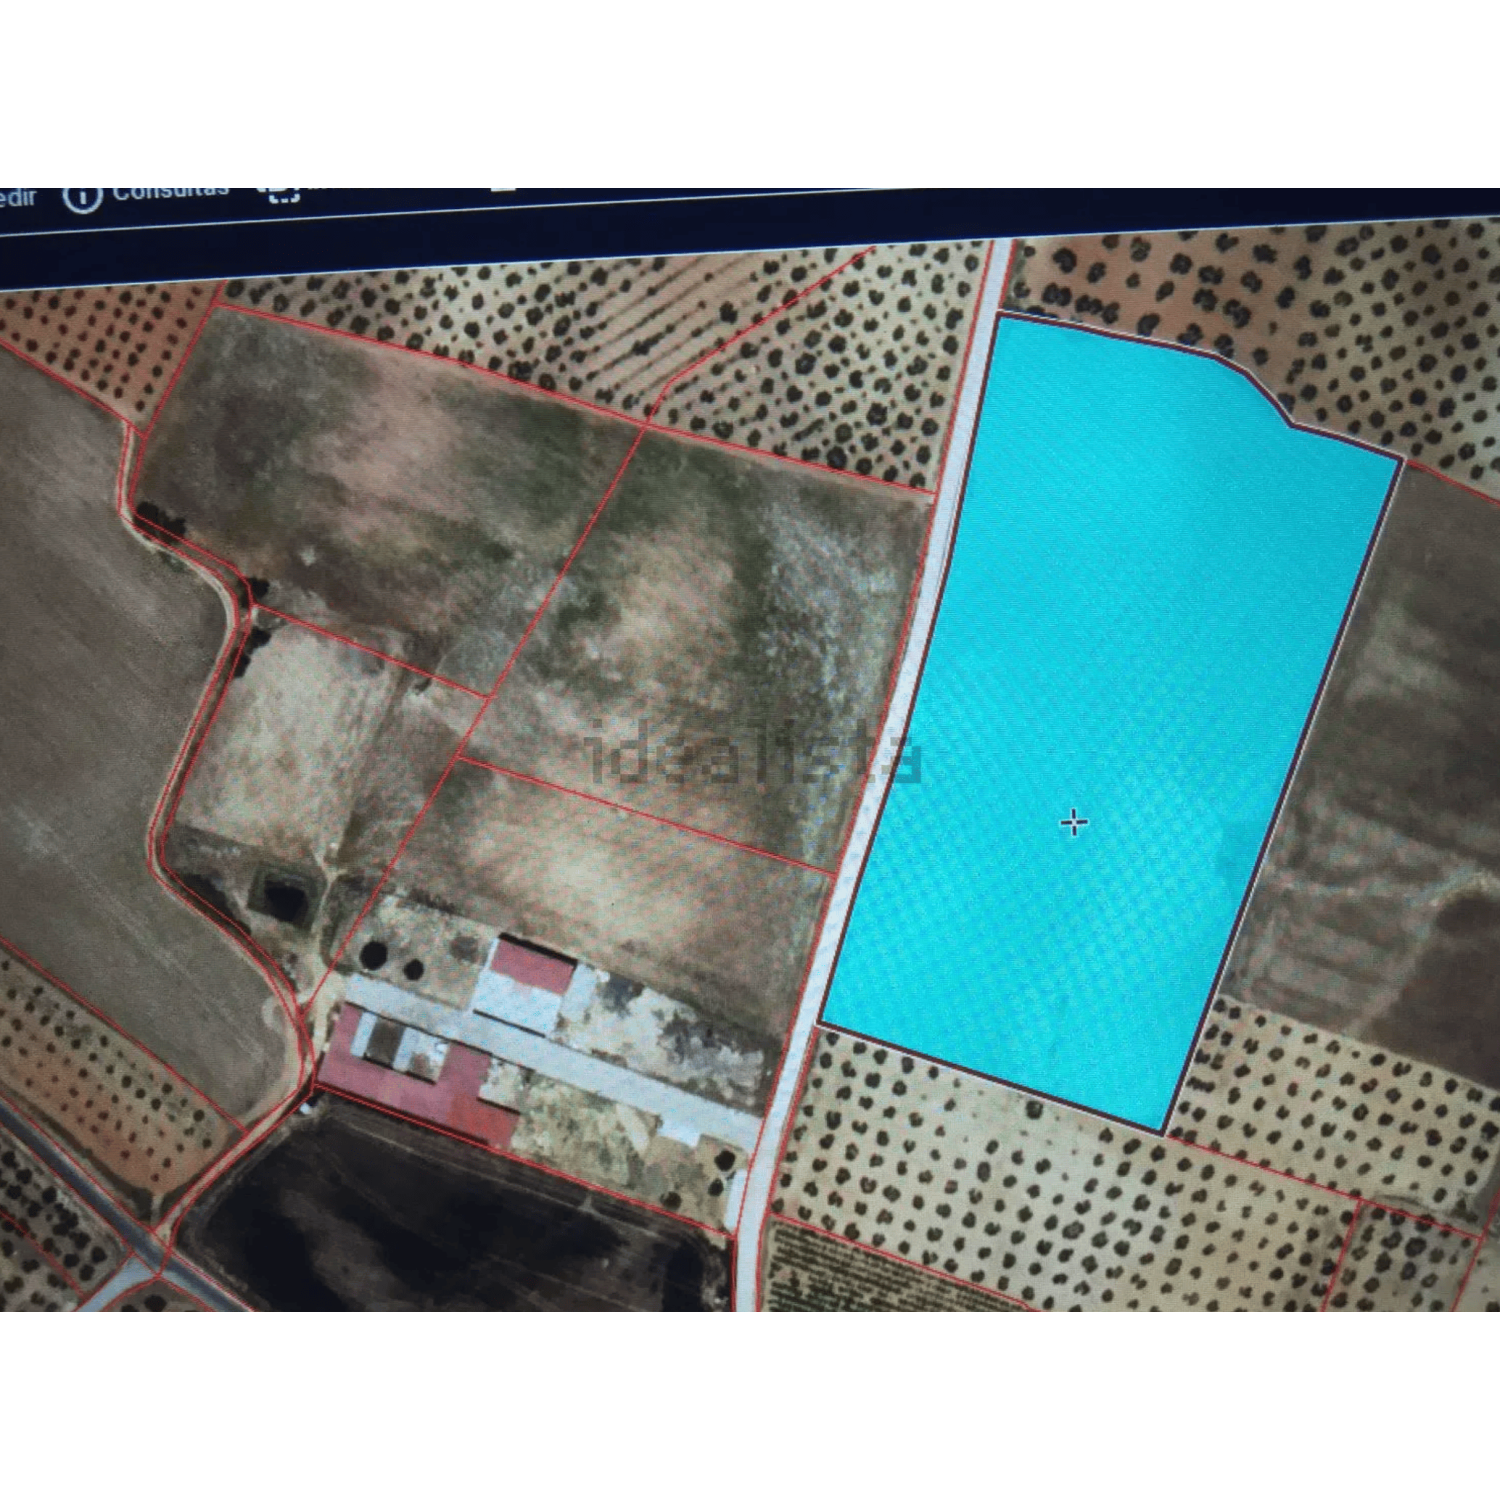Open the Consultas toolbar option

pos(170,192)
